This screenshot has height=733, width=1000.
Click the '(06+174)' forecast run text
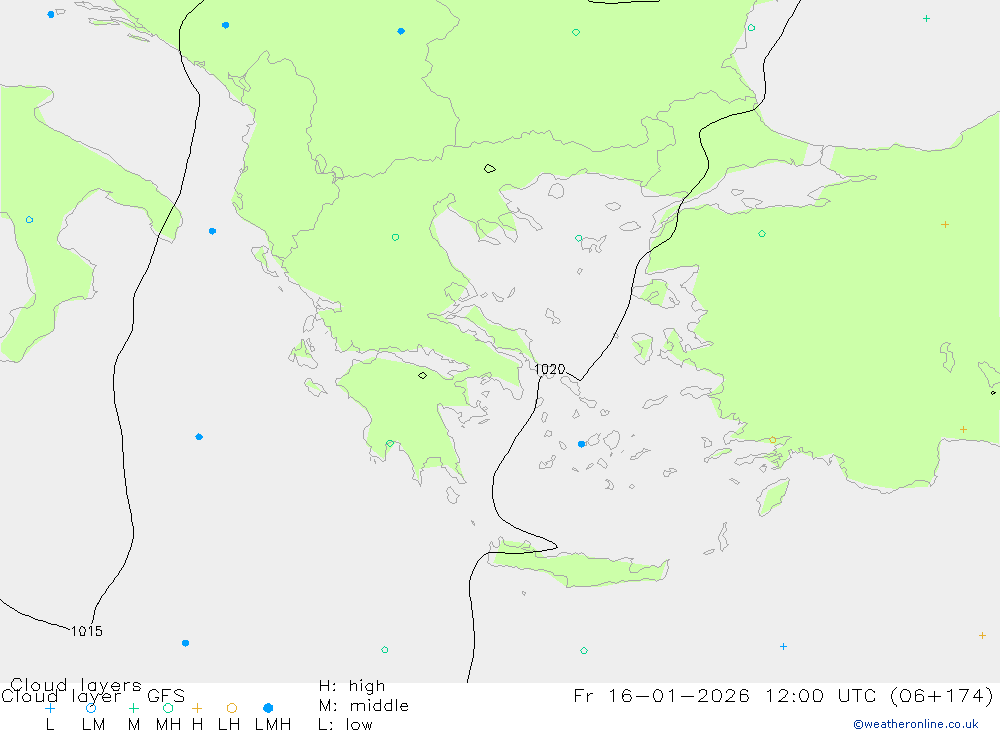(941, 695)
